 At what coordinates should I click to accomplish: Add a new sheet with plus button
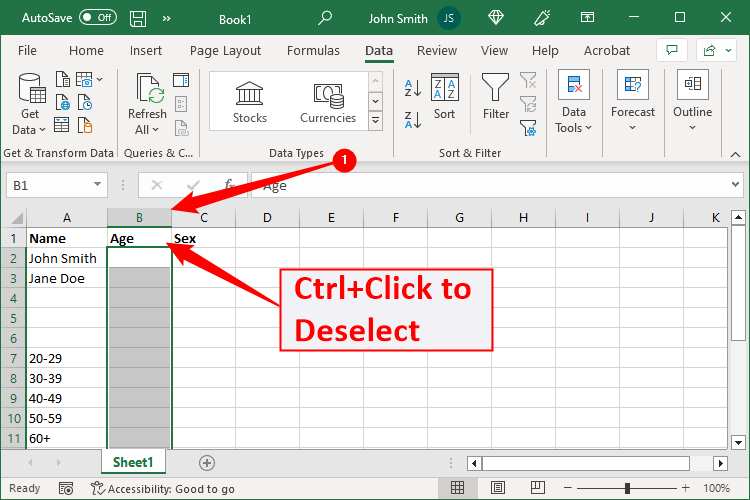207,462
